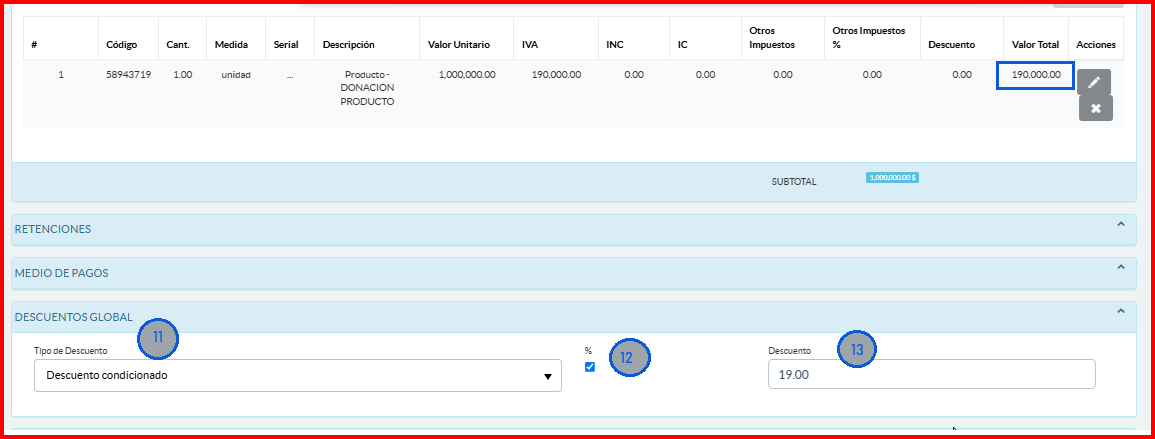Click the numbered marker 13

point(857,348)
